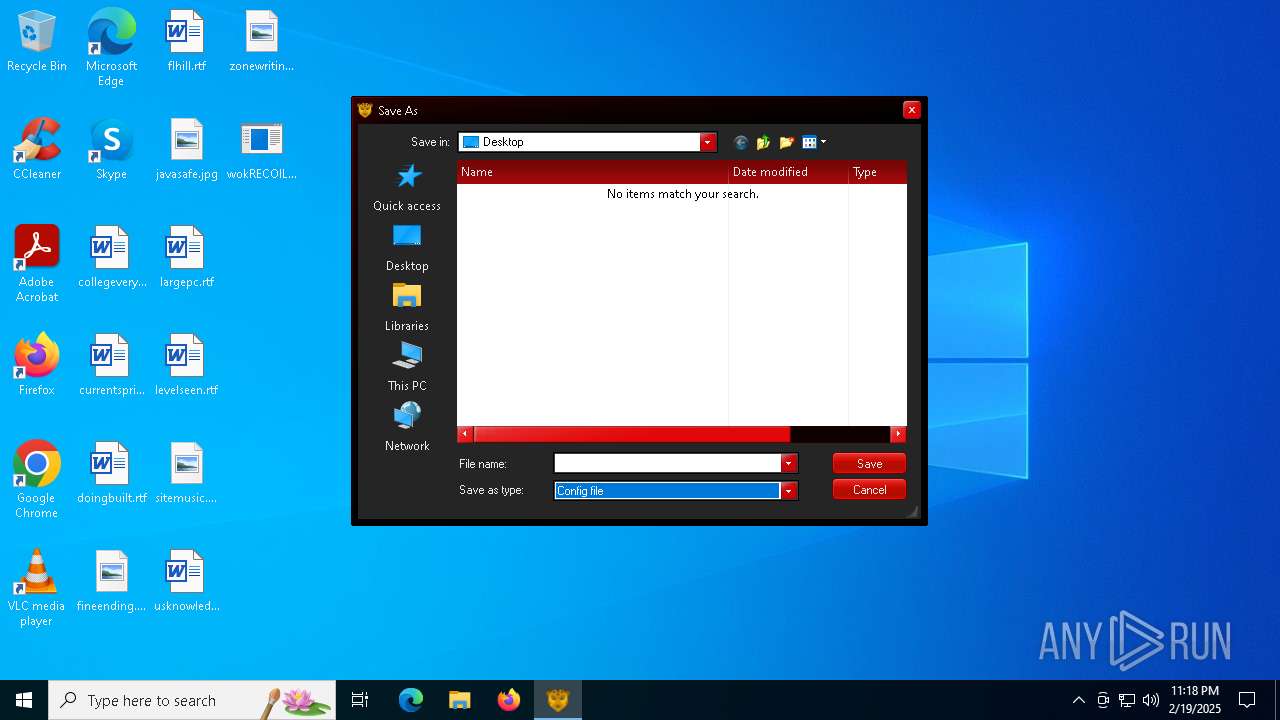Select the Google Chrome desktop shortcut
Viewport: 1280px width, 720px height.
pos(37,480)
